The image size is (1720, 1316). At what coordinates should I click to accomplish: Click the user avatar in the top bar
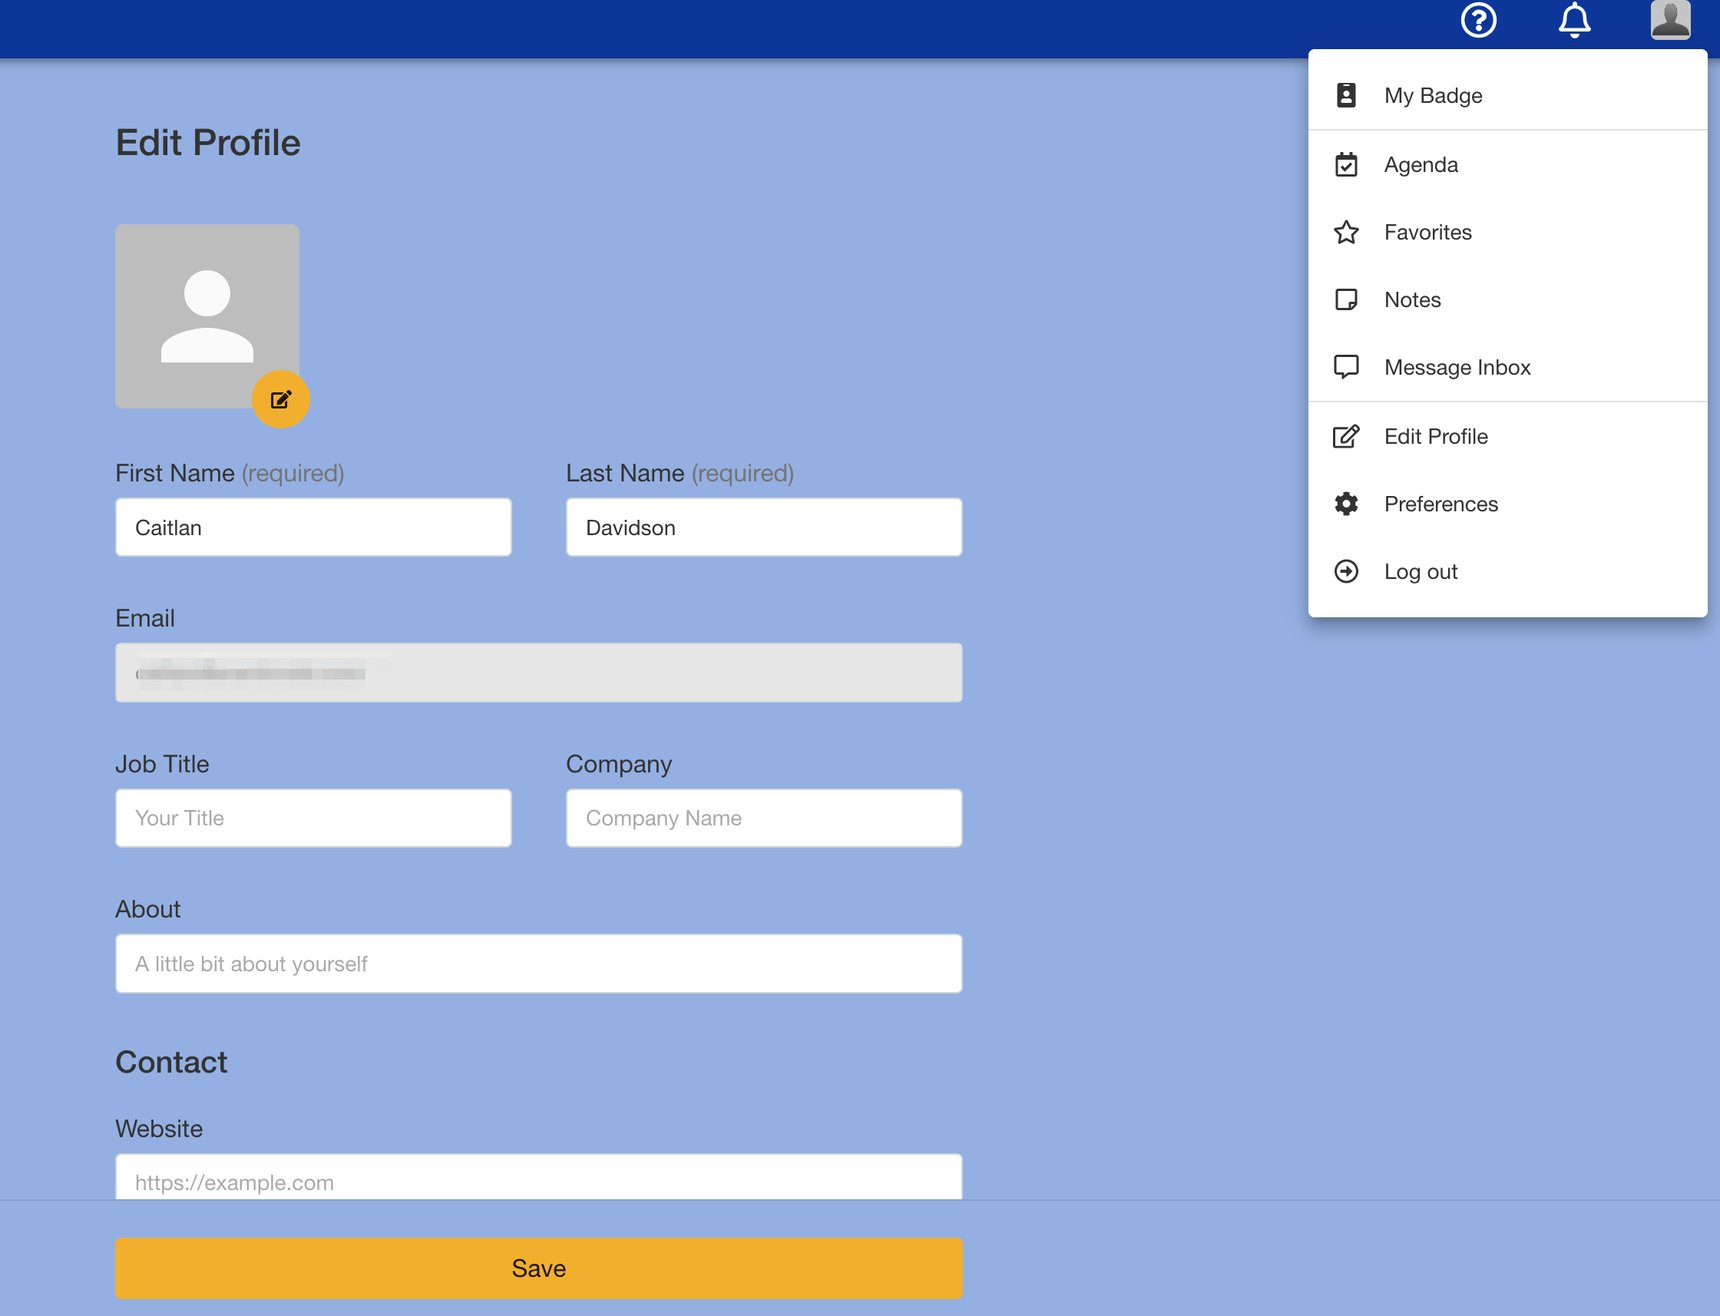[x=1668, y=18]
